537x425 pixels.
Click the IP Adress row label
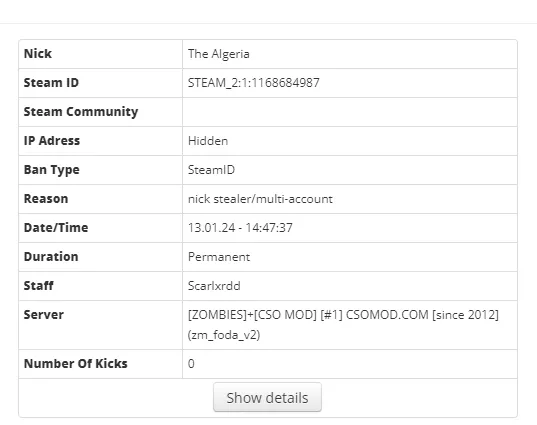coord(52,141)
